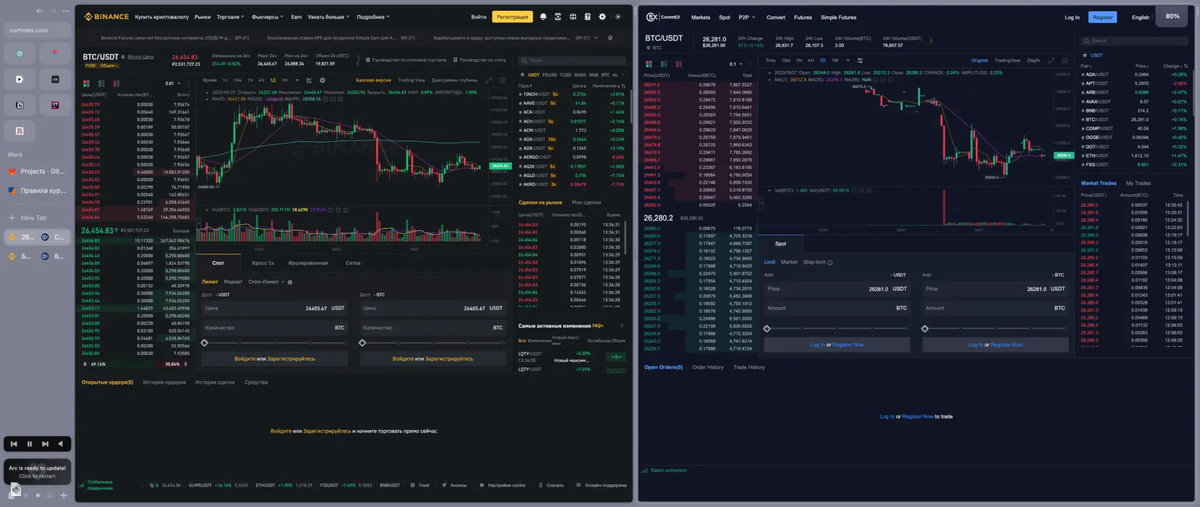This screenshot has height=507, width=1200.
Task: Open Projects Git pinned tab in Arc sidebar
Action: [37, 172]
